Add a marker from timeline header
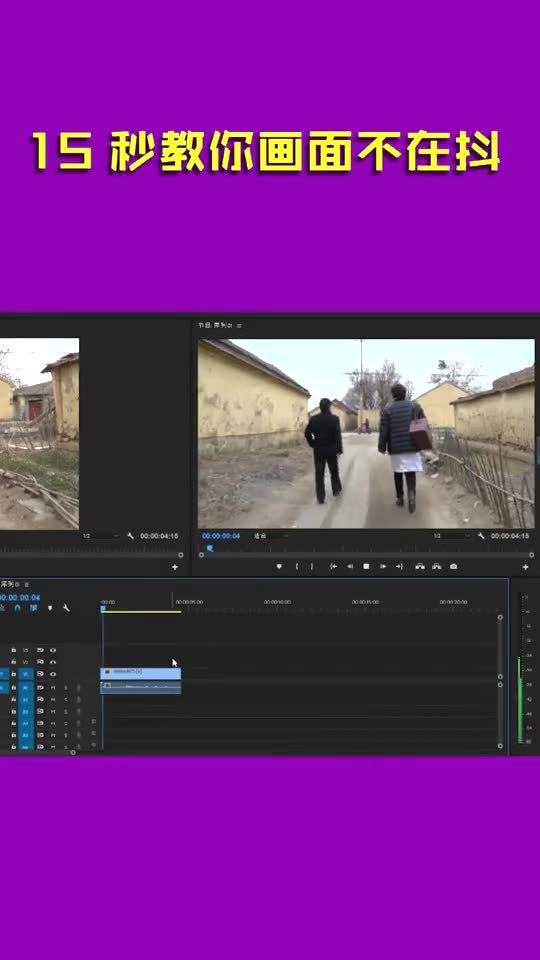540x960 pixels. pyautogui.click(x=50, y=608)
